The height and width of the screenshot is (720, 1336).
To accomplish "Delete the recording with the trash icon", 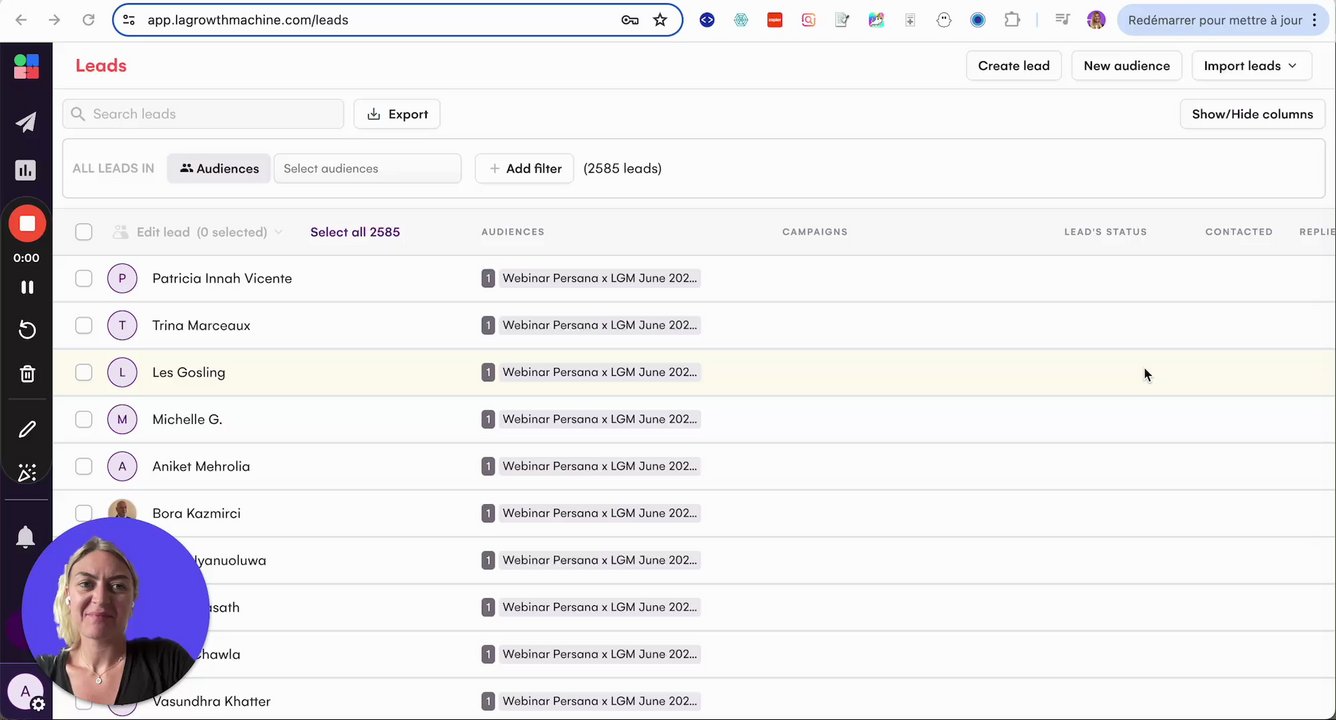I will click(27, 374).
